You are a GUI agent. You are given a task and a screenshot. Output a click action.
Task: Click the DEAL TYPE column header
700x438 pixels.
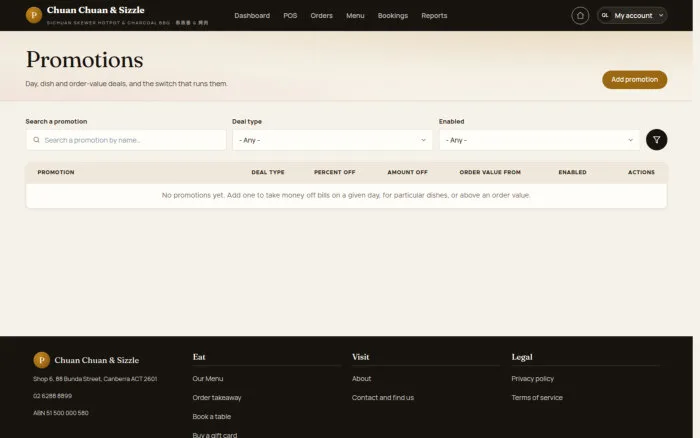click(x=268, y=172)
